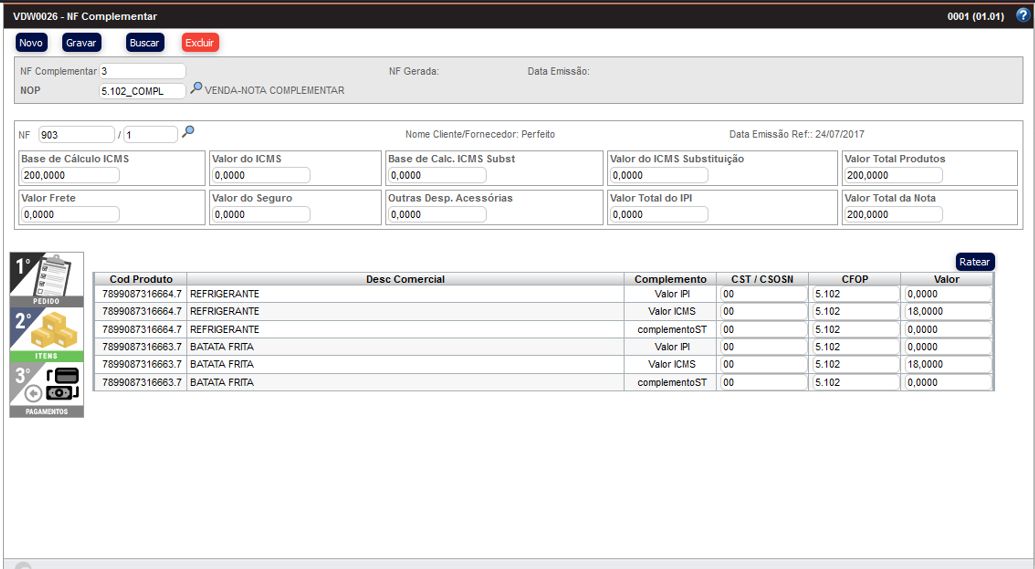1035x569 pixels.
Task: Click CFOP field of BATATA FRITA complementoST row
Action: pyautogui.click(x=854, y=383)
